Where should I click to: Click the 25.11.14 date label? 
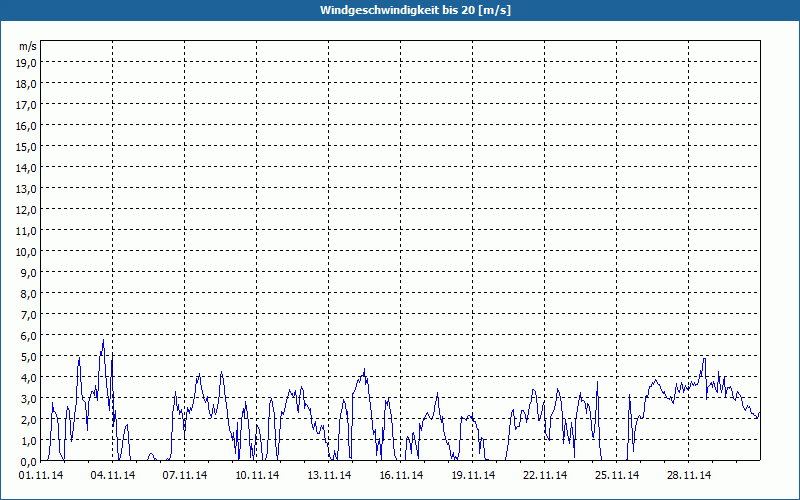click(x=617, y=476)
